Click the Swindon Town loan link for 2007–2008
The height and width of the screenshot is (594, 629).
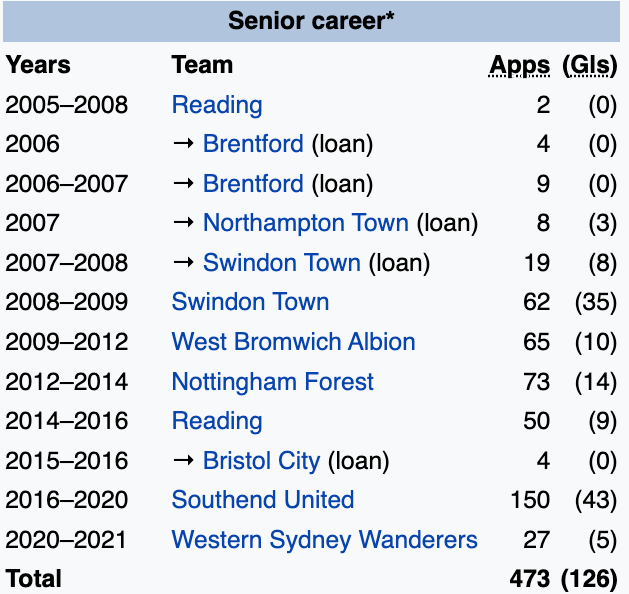(281, 263)
